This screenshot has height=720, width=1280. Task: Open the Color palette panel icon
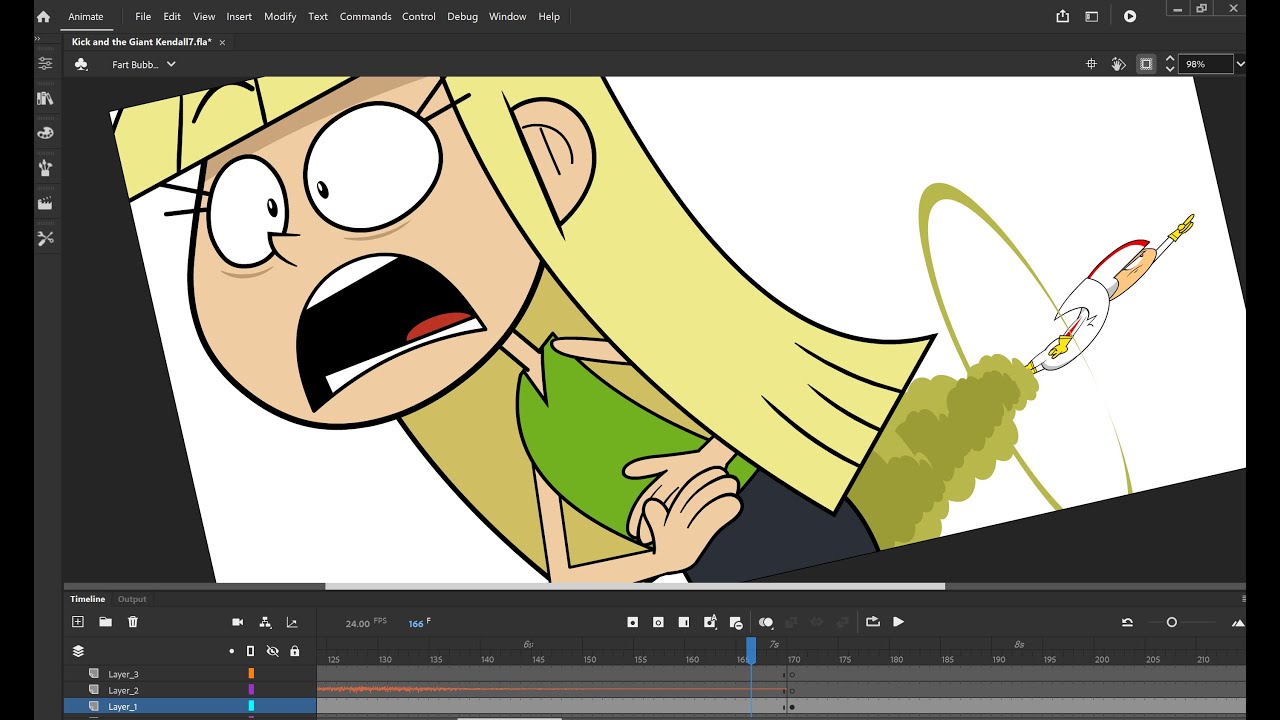pyautogui.click(x=45, y=133)
